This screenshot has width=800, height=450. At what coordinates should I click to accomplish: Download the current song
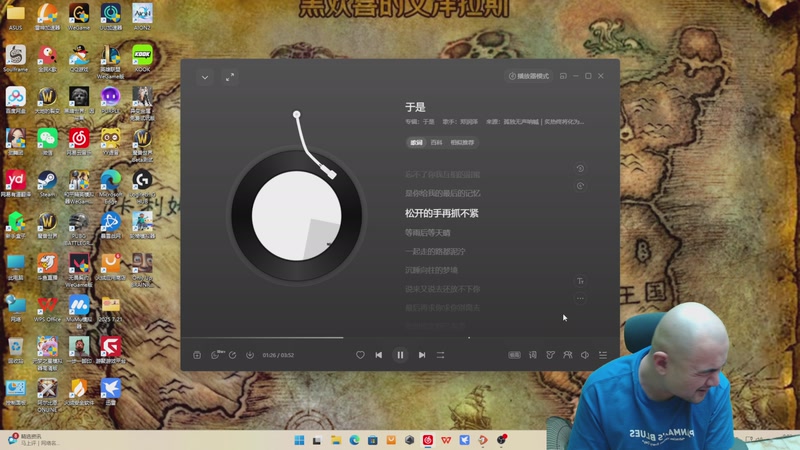pos(250,355)
